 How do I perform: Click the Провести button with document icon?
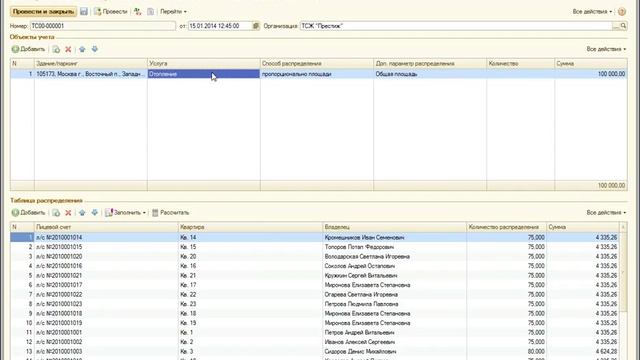(x=111, y=11)
